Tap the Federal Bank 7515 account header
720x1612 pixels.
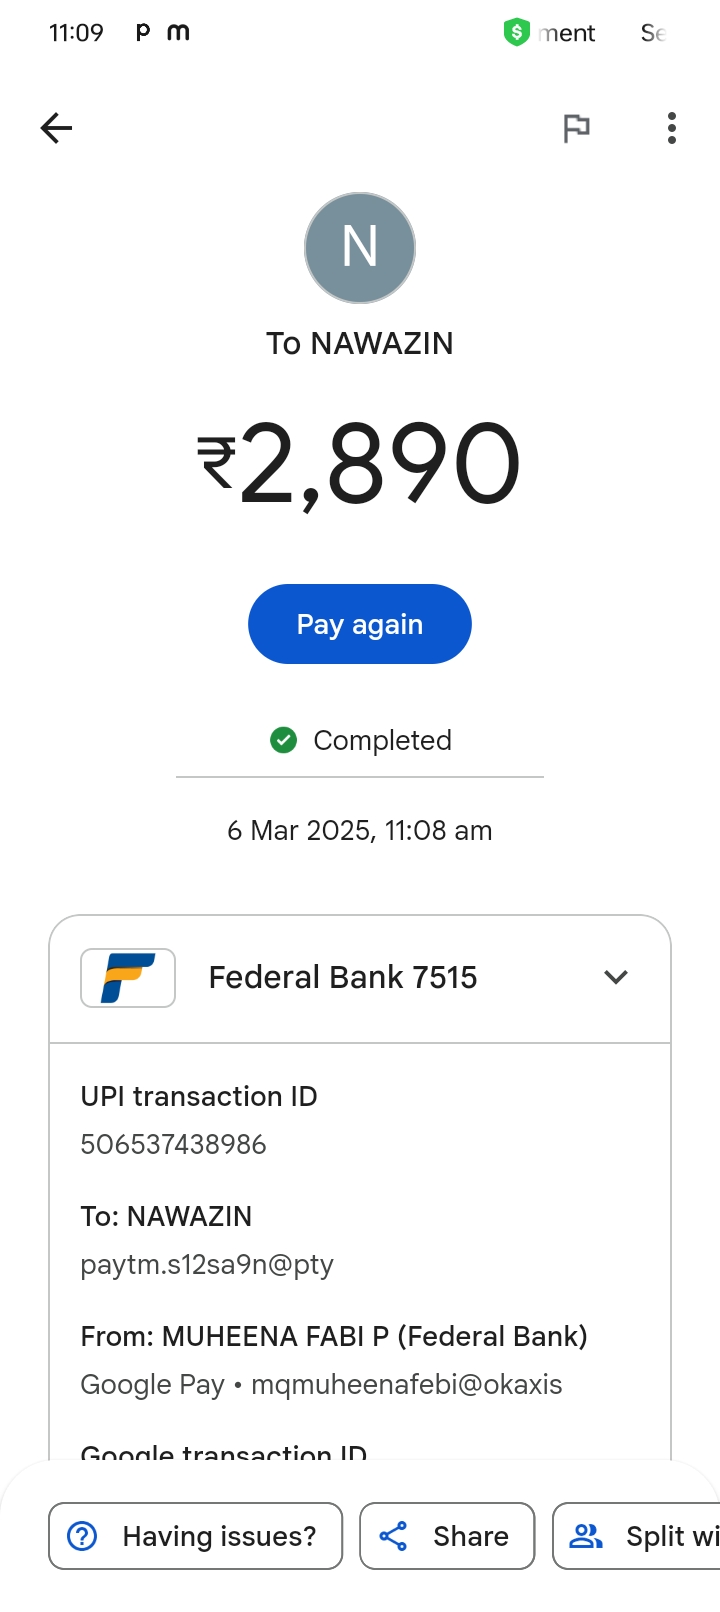[343, 977]
